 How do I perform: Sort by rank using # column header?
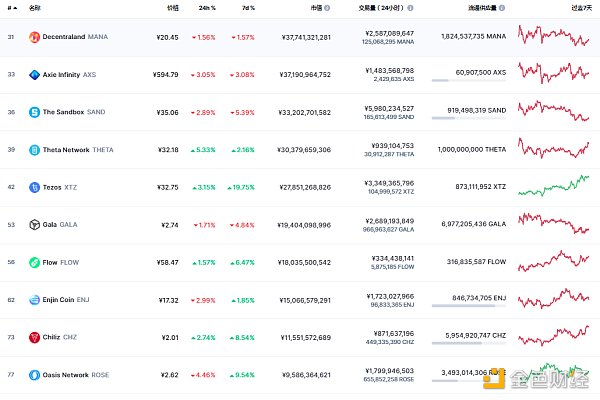[12, 8]
